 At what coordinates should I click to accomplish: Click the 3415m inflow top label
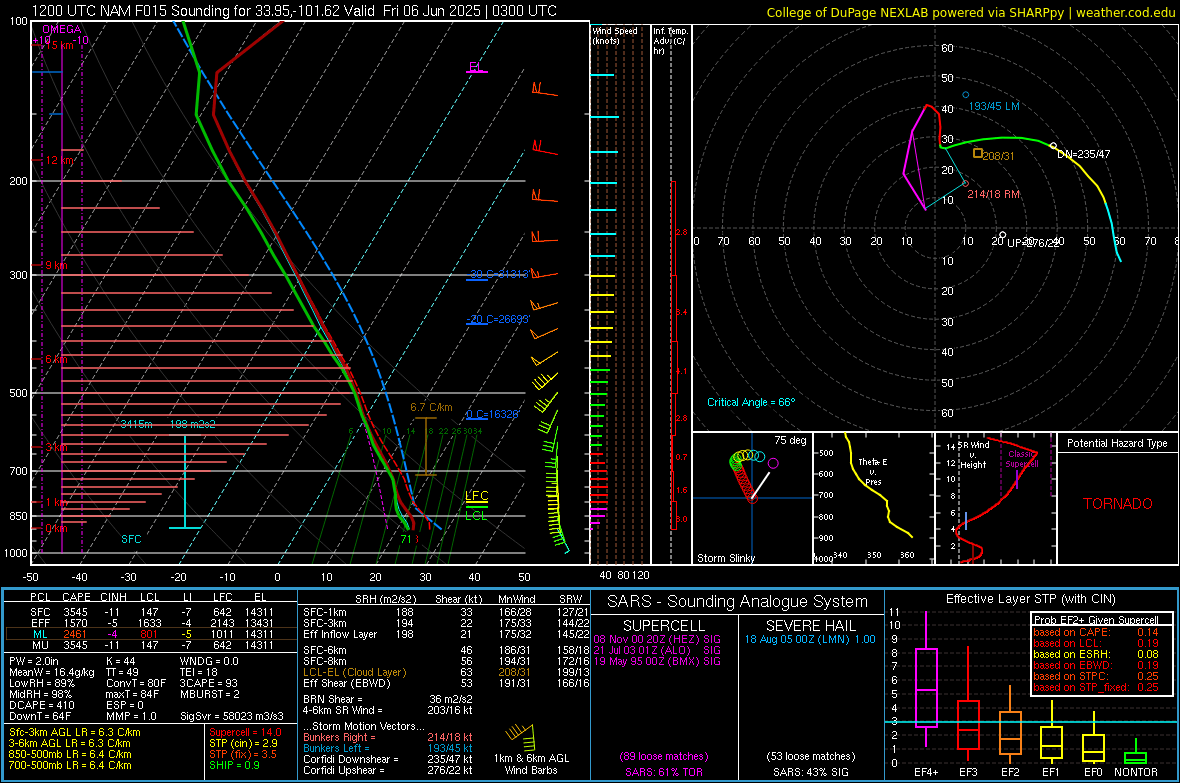tap(136, 424)
